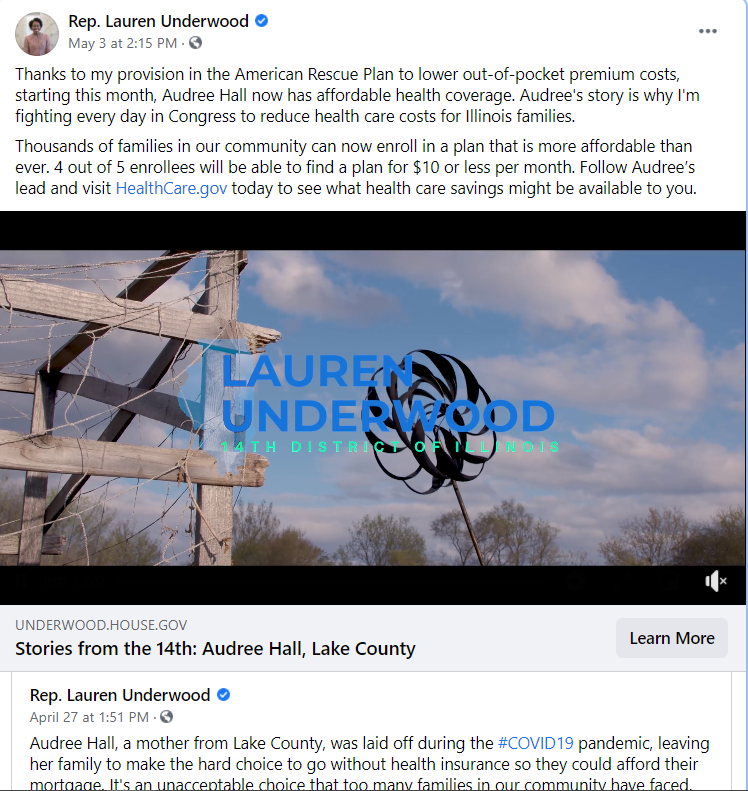Play the Lauren Underwood video
The width and height of the screenshot is (748, 791).
click(373, 408)
